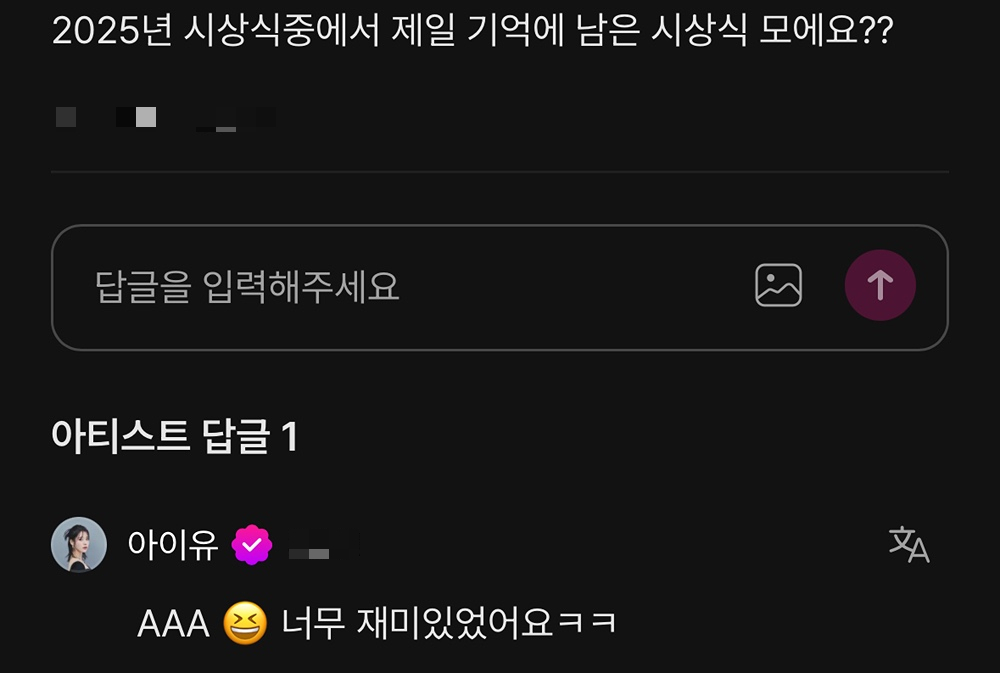Open 아이유's profile picture

click(79, 544)
